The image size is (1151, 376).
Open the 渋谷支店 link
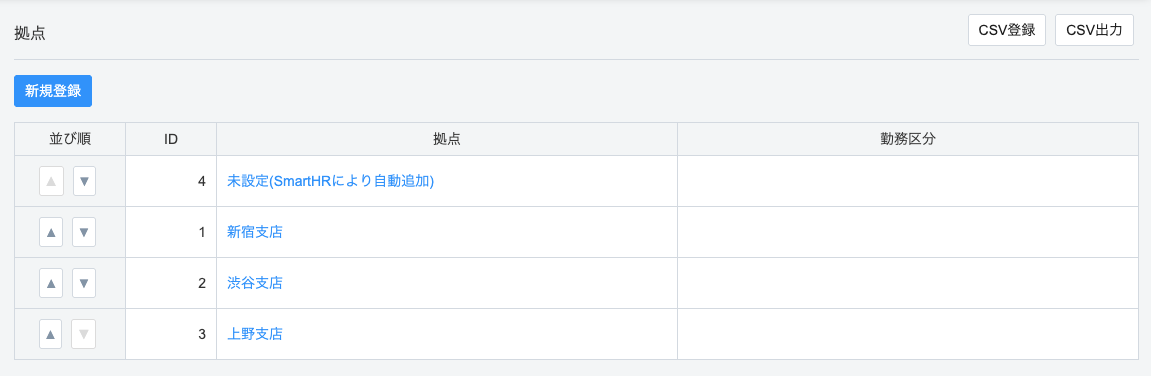click(x=255, y=283)
